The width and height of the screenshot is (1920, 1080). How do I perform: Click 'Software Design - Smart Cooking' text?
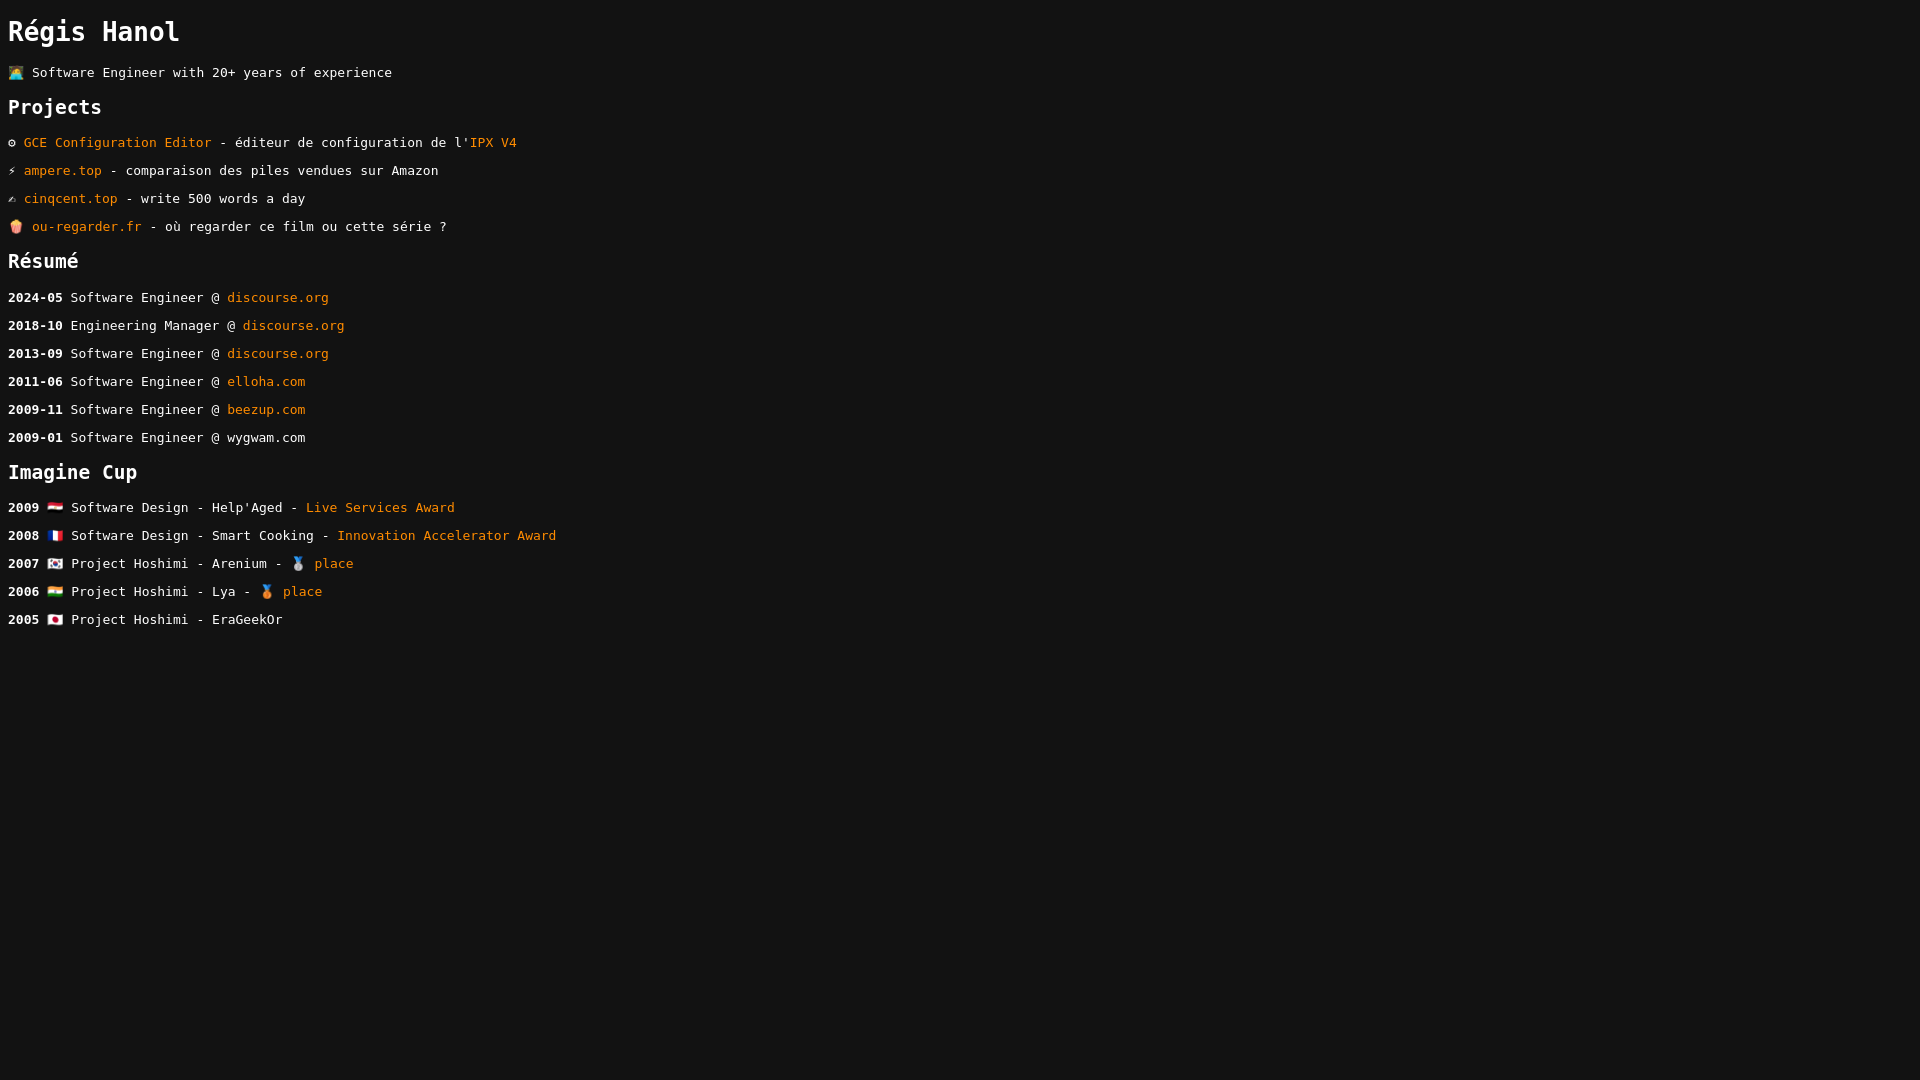pyautogui.click(x=192, y=536)
